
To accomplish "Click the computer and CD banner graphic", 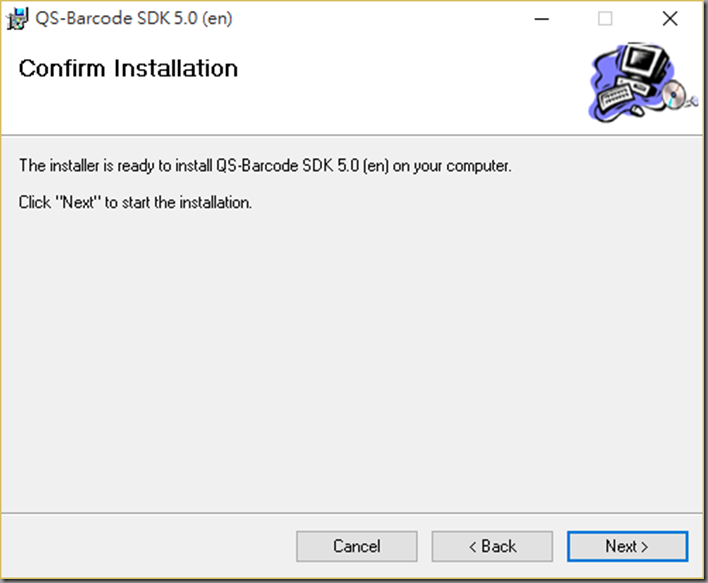I will [643, 83].
